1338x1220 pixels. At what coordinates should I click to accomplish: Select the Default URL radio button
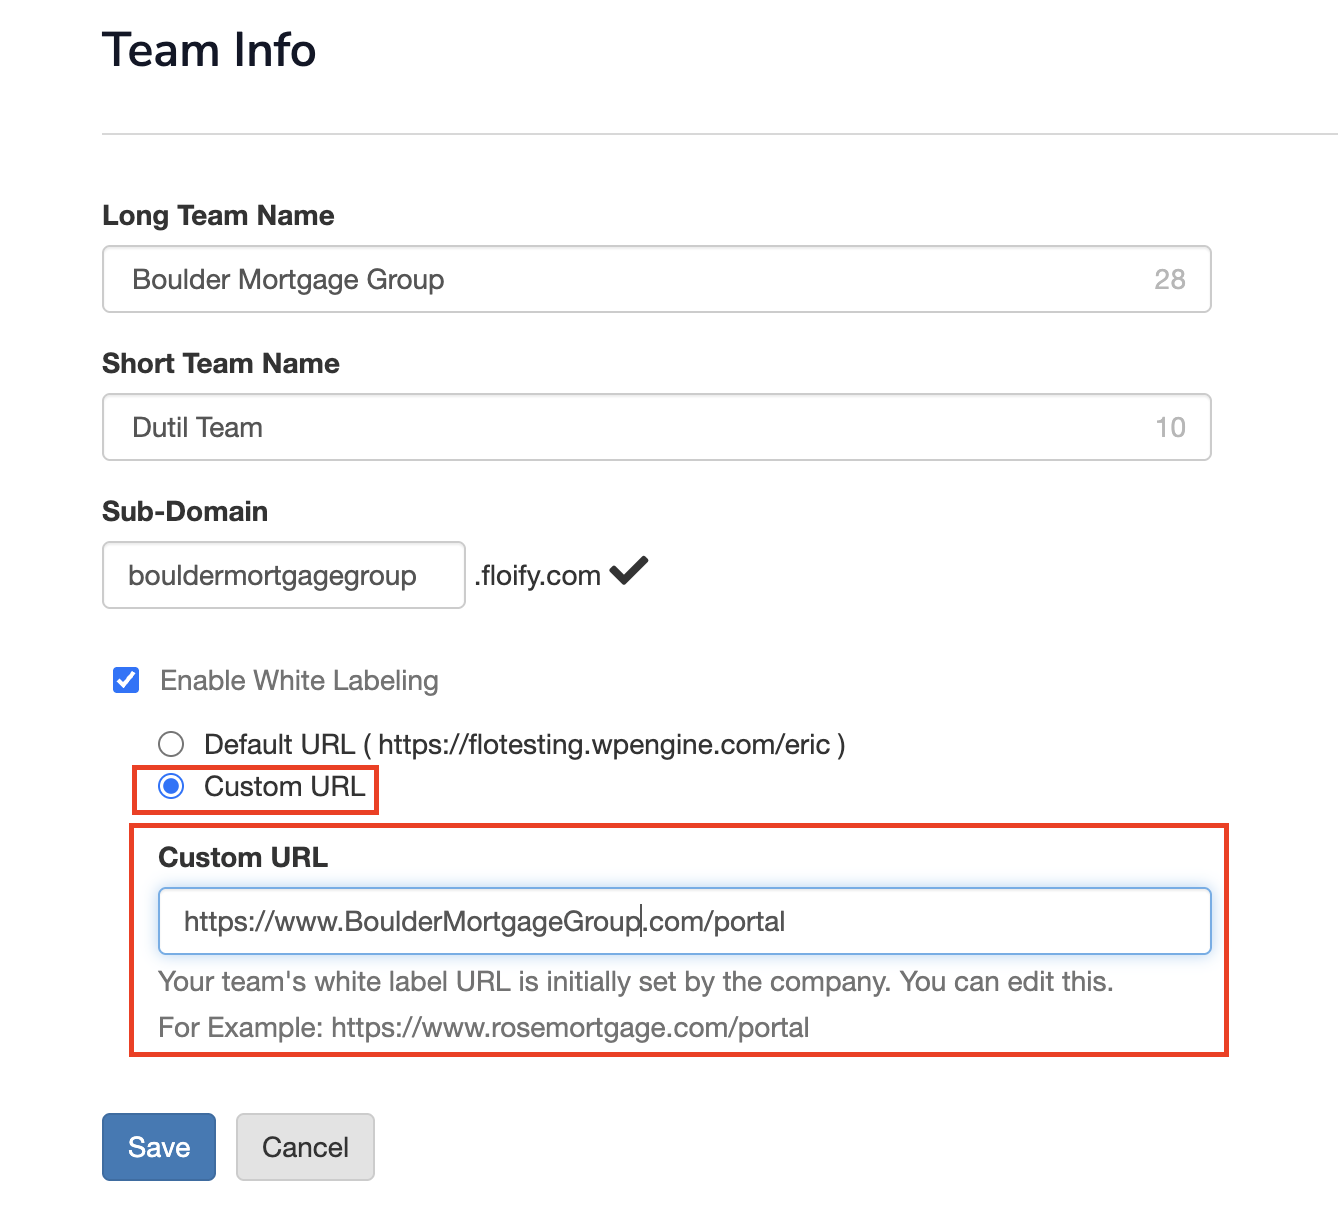tap(172, 744)
